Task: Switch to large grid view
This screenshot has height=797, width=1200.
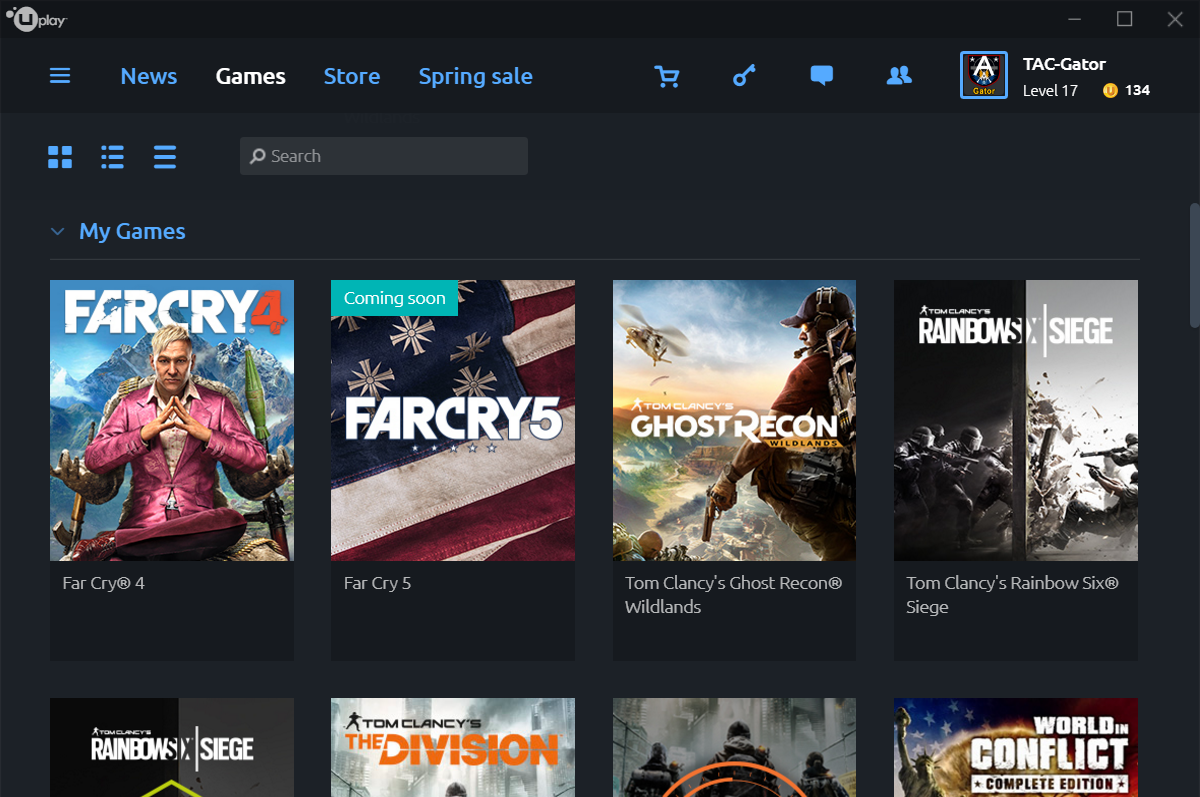Action: click(60, 157)
